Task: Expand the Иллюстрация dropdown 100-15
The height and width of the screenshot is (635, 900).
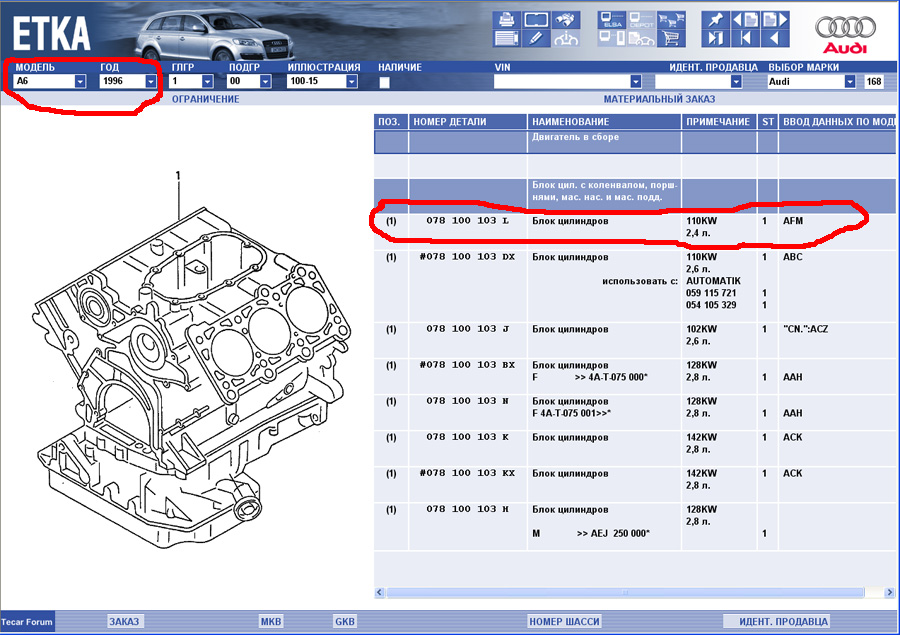Action: point(351,82)
